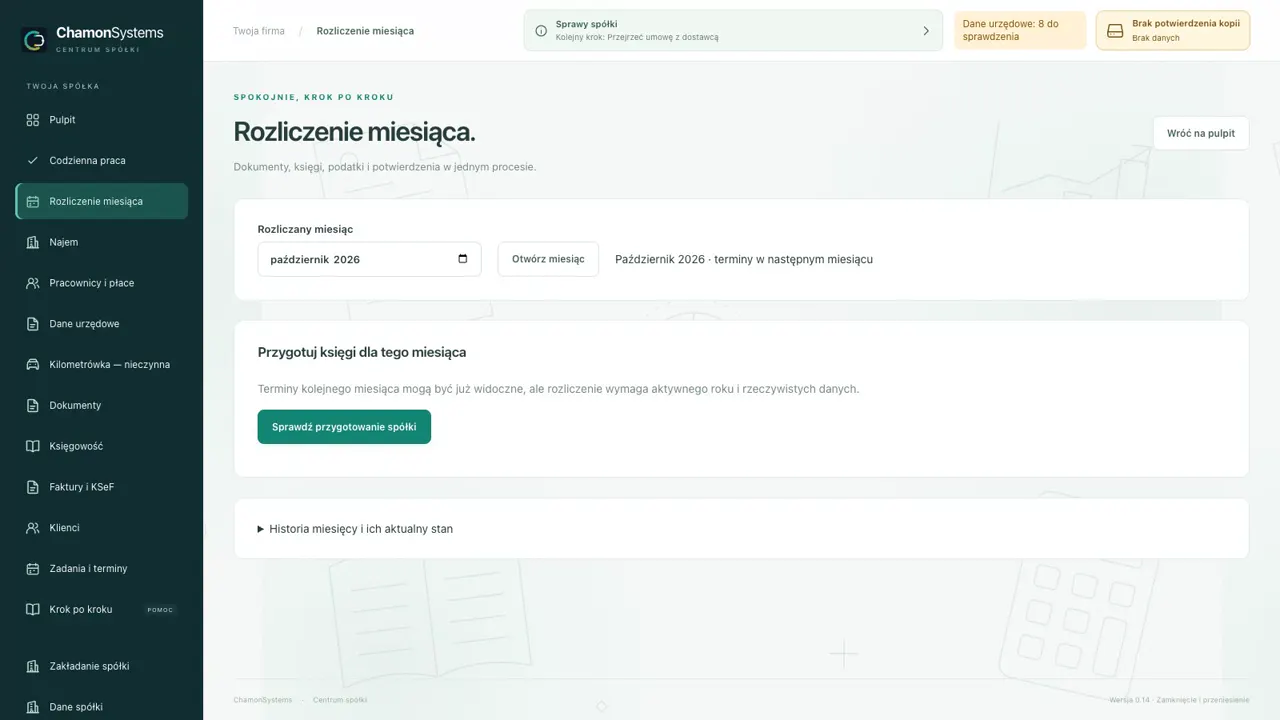This screenshot has width=1280, height=720.
Task: Follow the Twoja firma breadcrumb link
Action: (x=259, y=31)
